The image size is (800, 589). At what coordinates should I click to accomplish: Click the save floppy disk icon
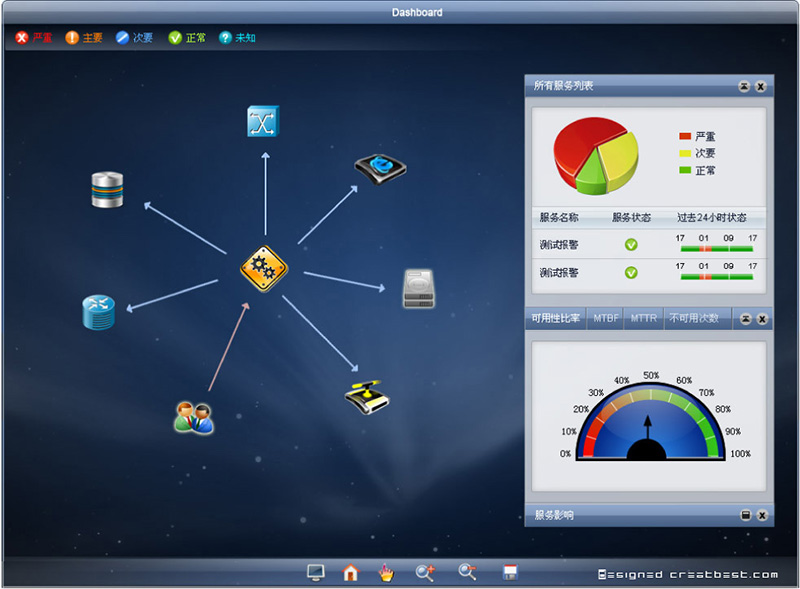point(510,572)
